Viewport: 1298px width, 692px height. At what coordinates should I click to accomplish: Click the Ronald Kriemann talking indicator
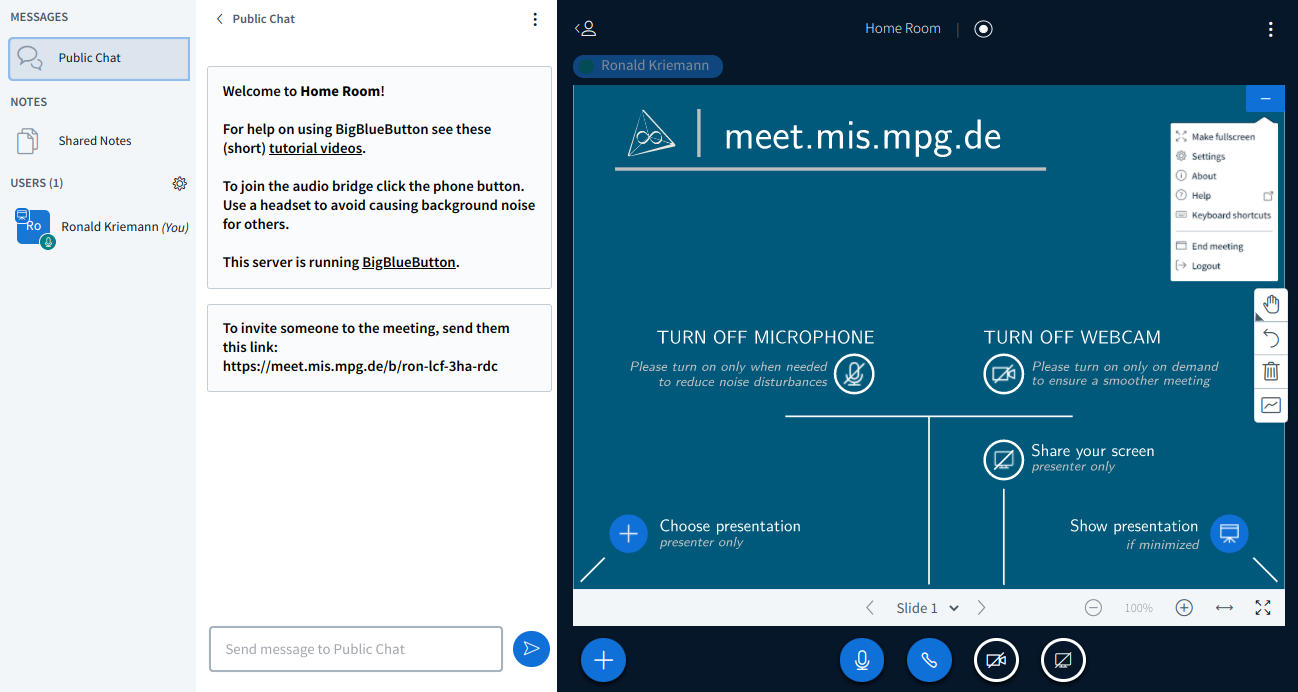[647, 66]
